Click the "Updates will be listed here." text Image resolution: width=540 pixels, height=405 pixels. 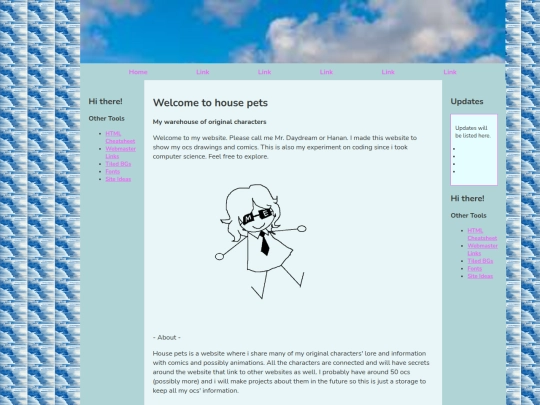[473, 132]
